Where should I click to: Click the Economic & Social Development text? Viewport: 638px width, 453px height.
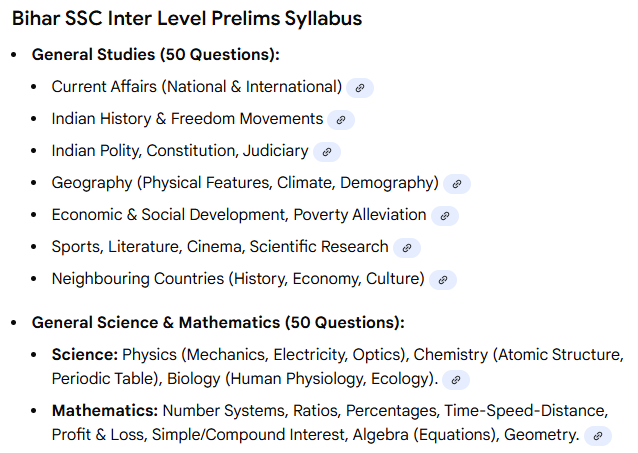pyautogui.click(x=170, y=215)
